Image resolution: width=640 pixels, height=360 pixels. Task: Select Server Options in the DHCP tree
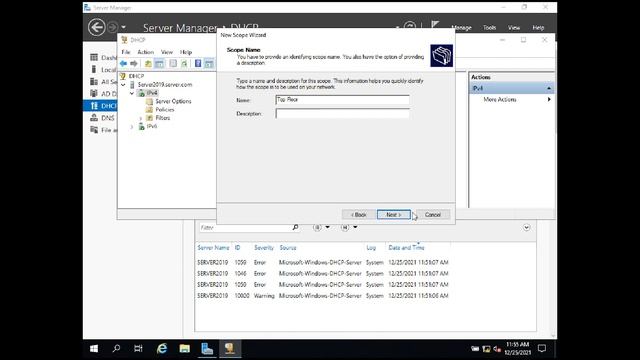click(x=173, y=101)
